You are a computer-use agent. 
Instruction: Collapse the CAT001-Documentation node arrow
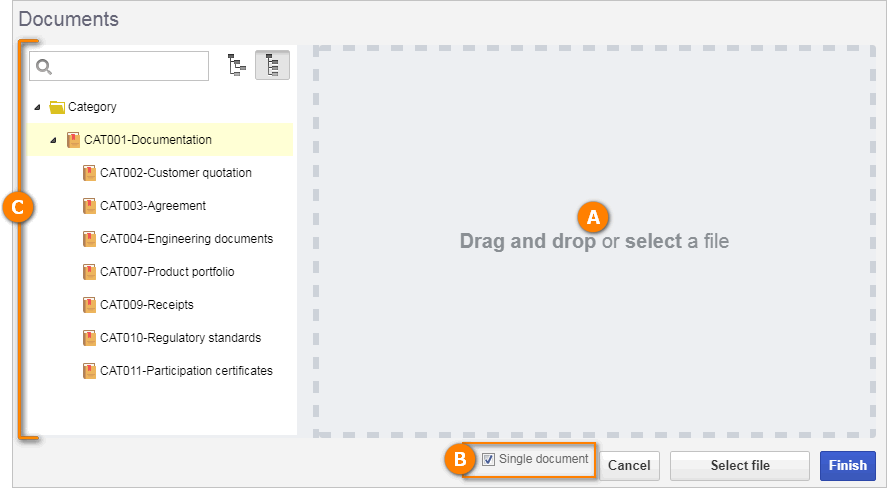coord(53,140)
